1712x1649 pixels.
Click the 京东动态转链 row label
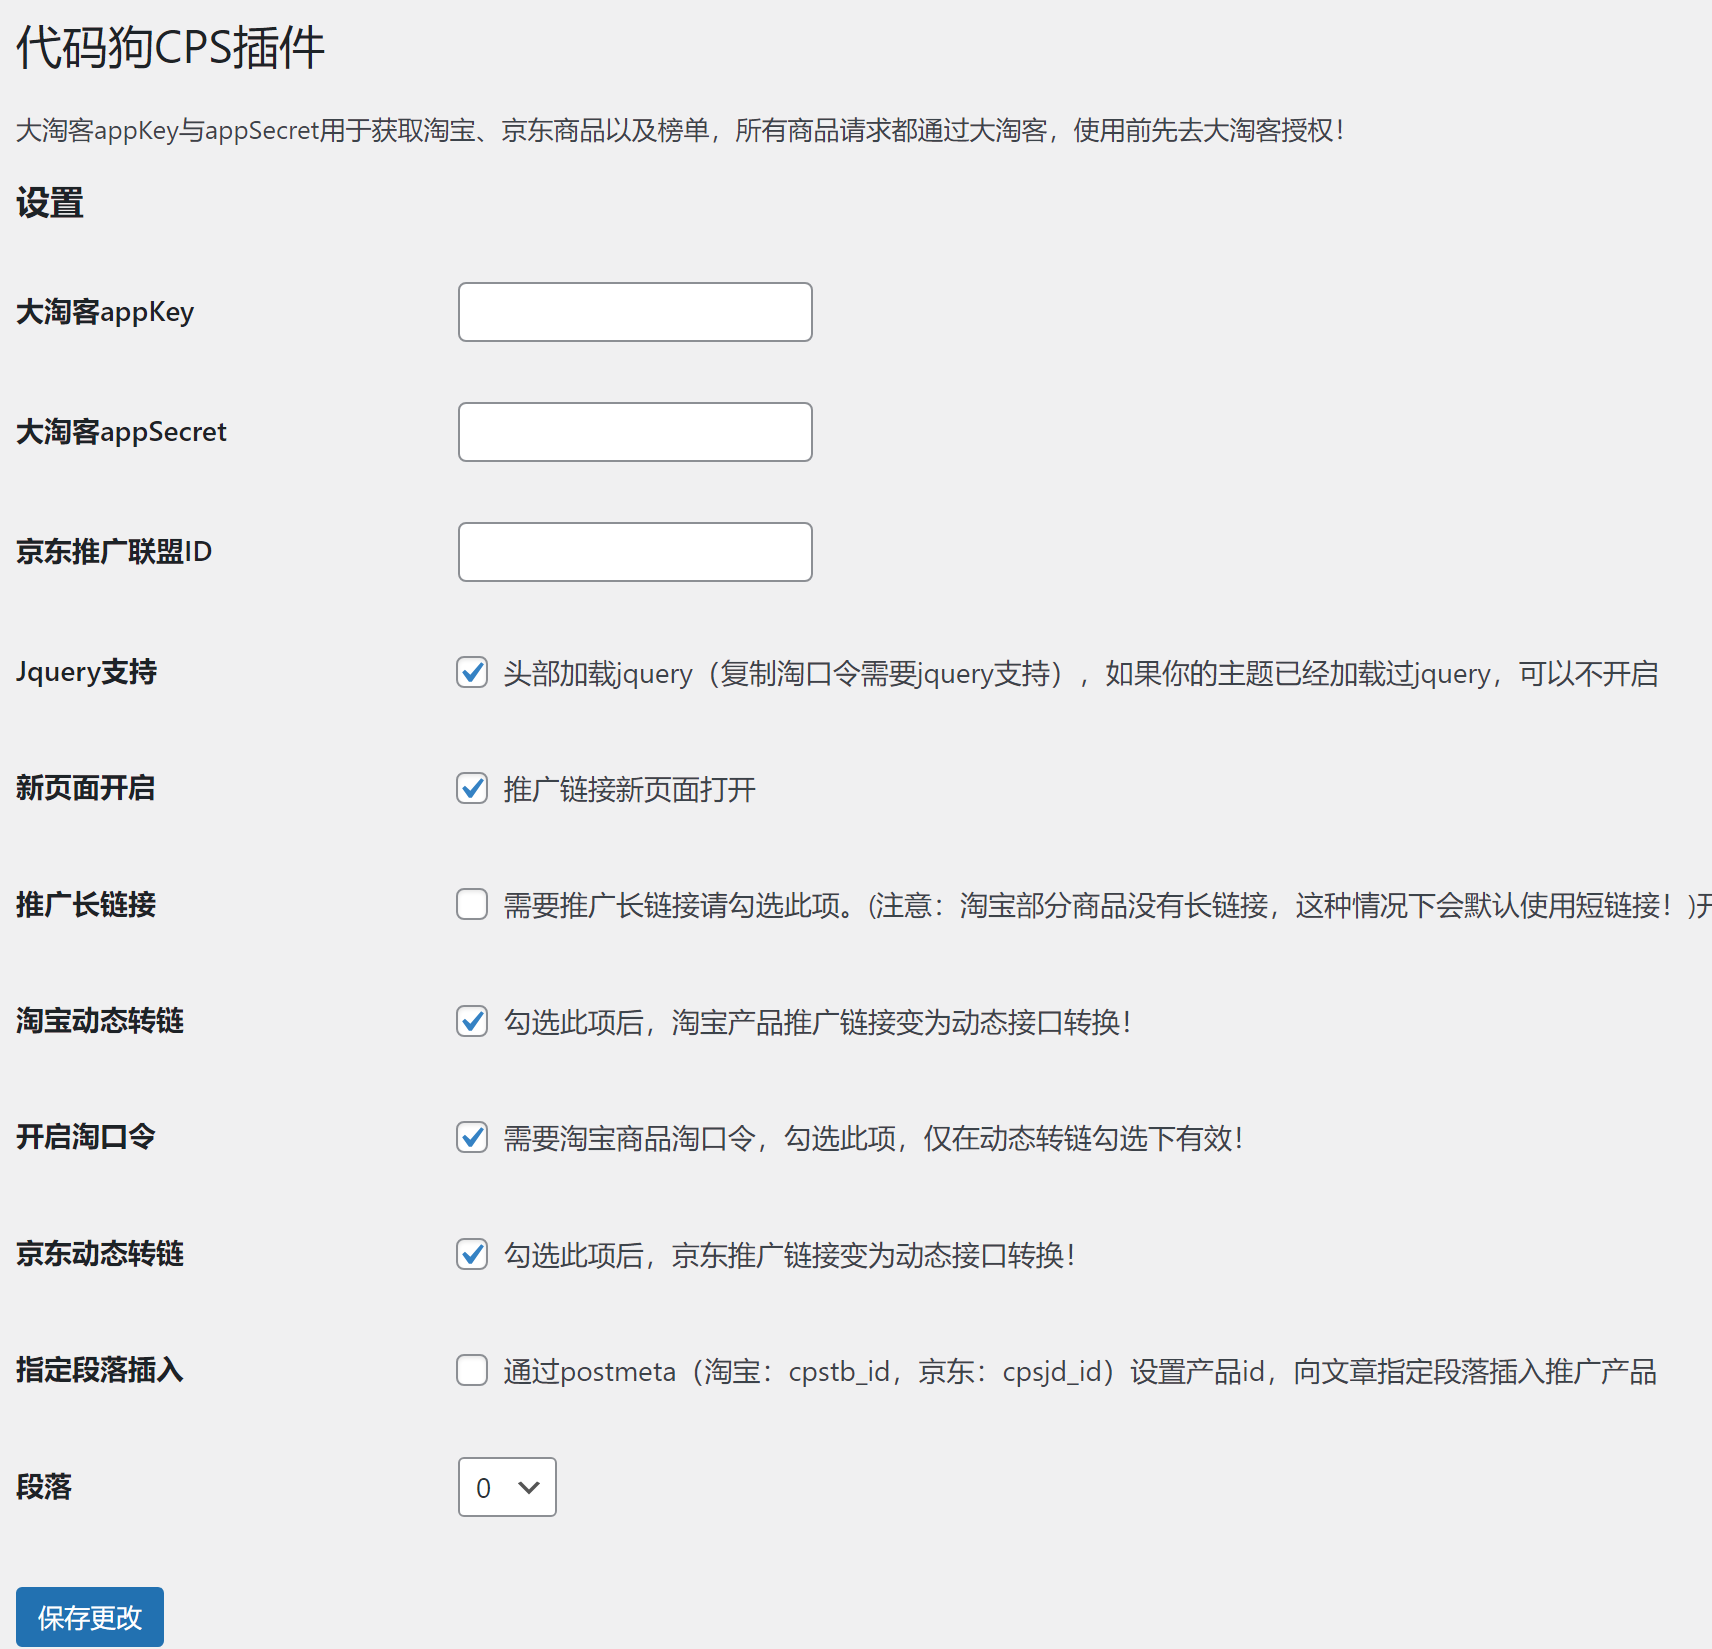[x=100, y=1254]
